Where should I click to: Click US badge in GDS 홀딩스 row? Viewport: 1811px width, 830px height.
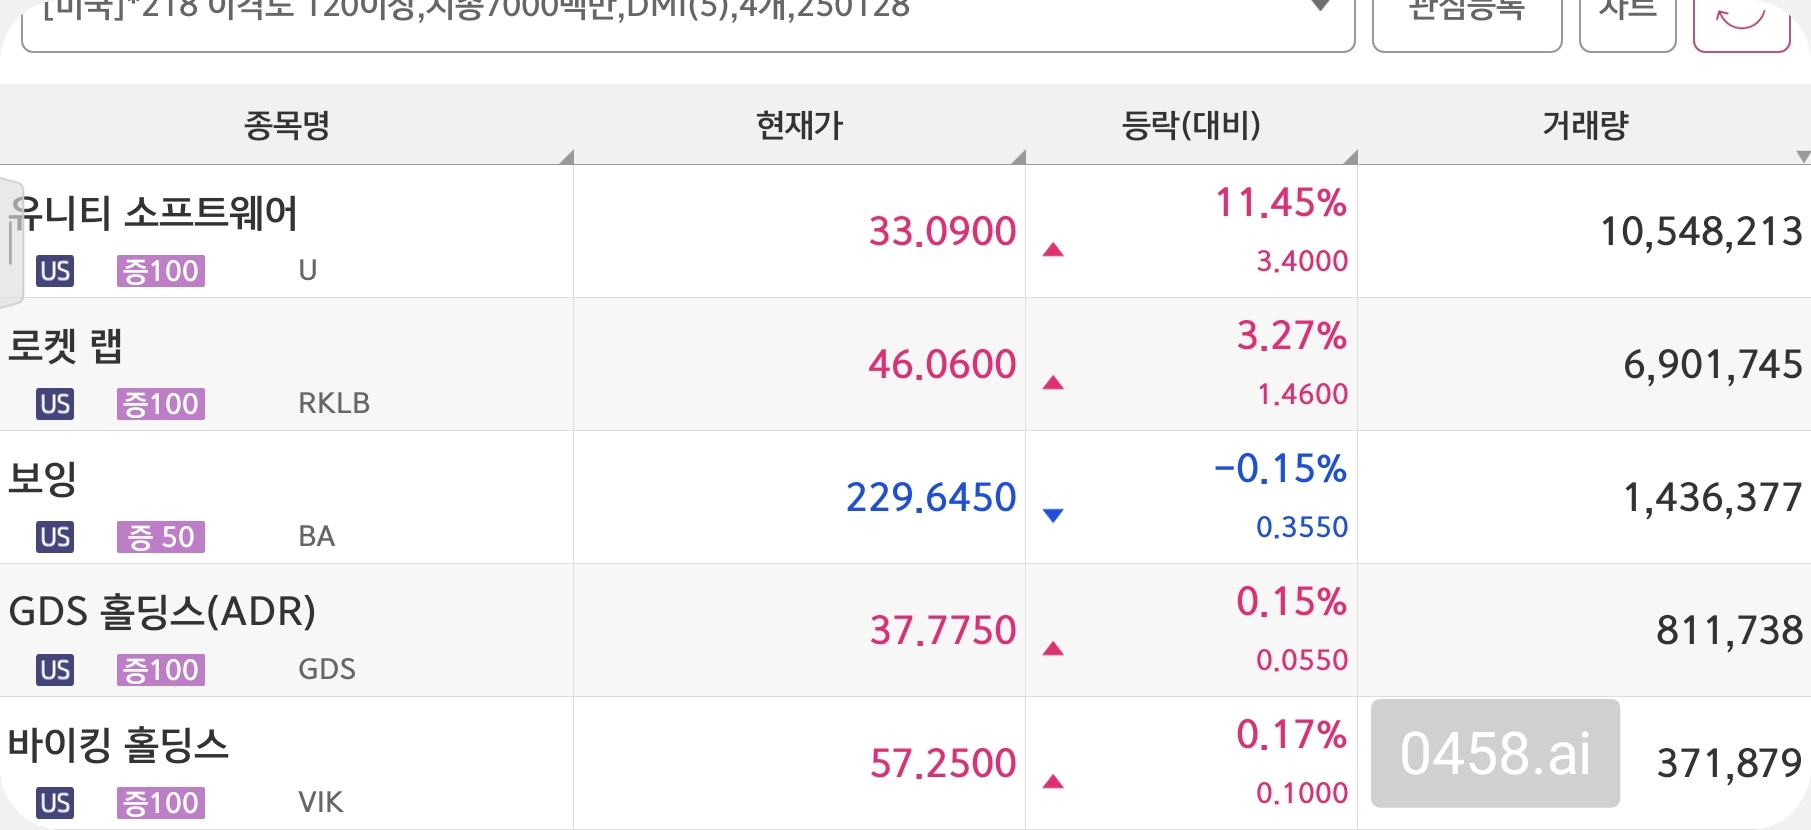pyautogui.click(x=55, y=670)
